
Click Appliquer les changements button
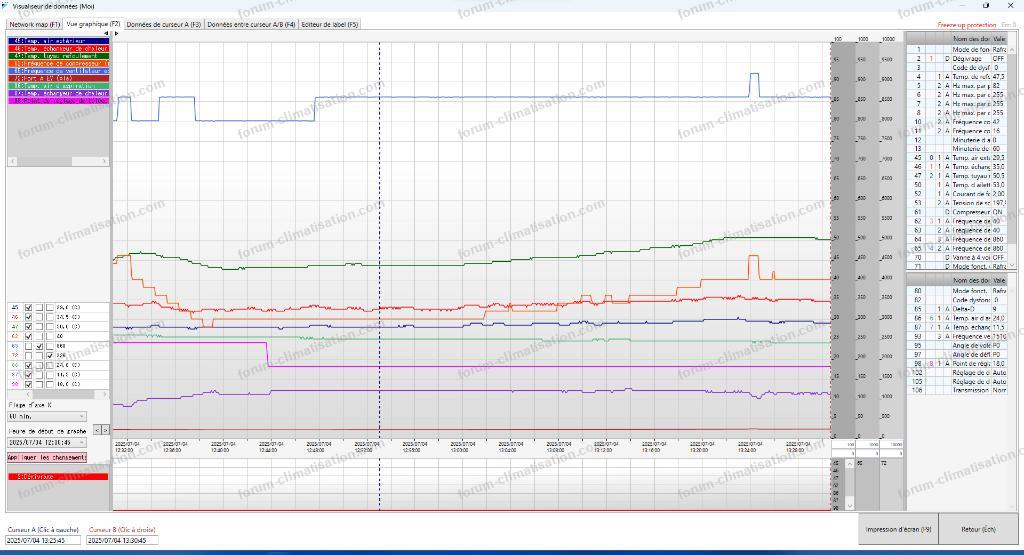pos(47,458)
